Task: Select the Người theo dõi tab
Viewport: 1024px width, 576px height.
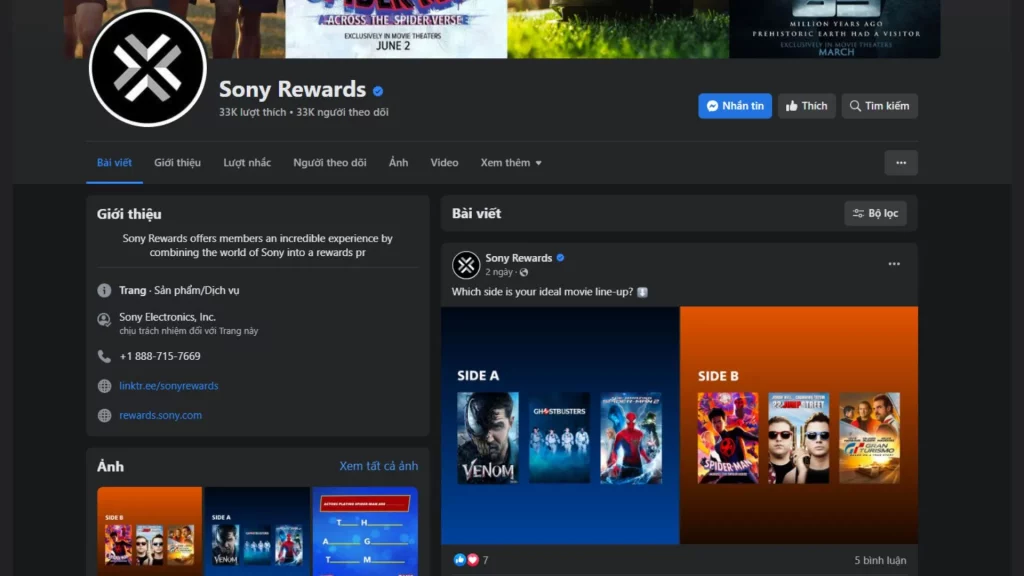Action: tap(330, 162)
